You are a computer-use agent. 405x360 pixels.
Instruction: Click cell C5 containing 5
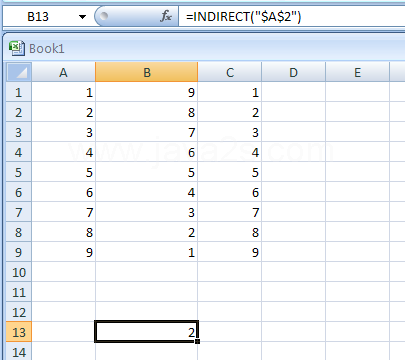coord(230,172)
